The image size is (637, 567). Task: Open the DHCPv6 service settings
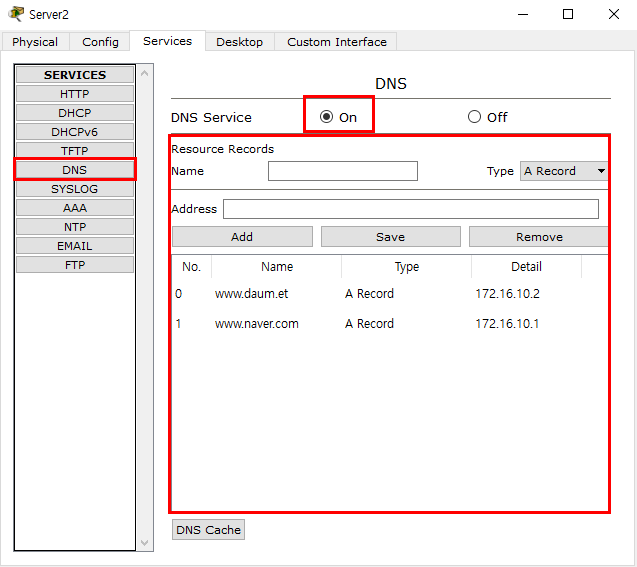[x=75, y=132]
